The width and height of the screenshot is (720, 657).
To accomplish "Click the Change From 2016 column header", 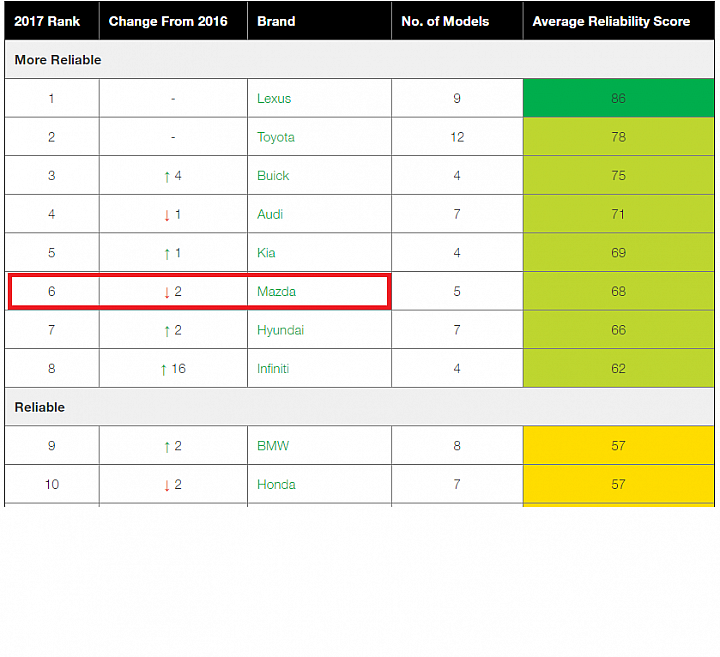I will coord(168,22).
